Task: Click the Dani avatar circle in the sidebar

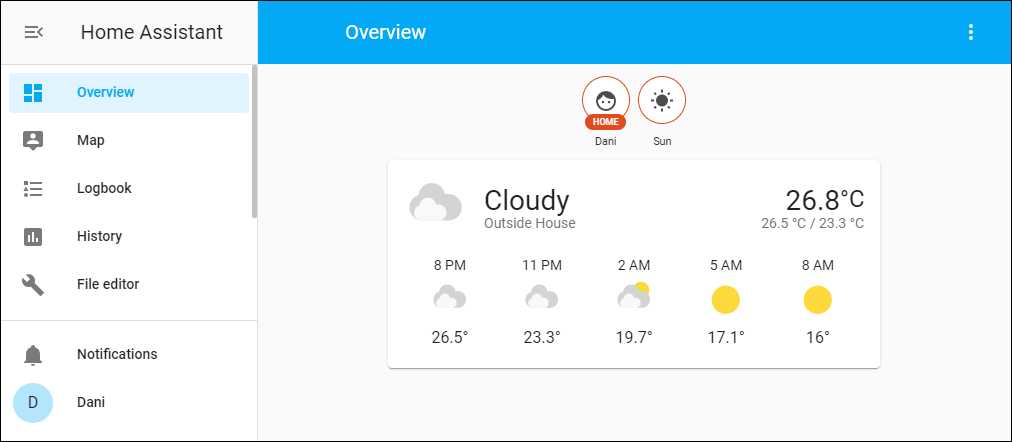Action: (33, 403)
